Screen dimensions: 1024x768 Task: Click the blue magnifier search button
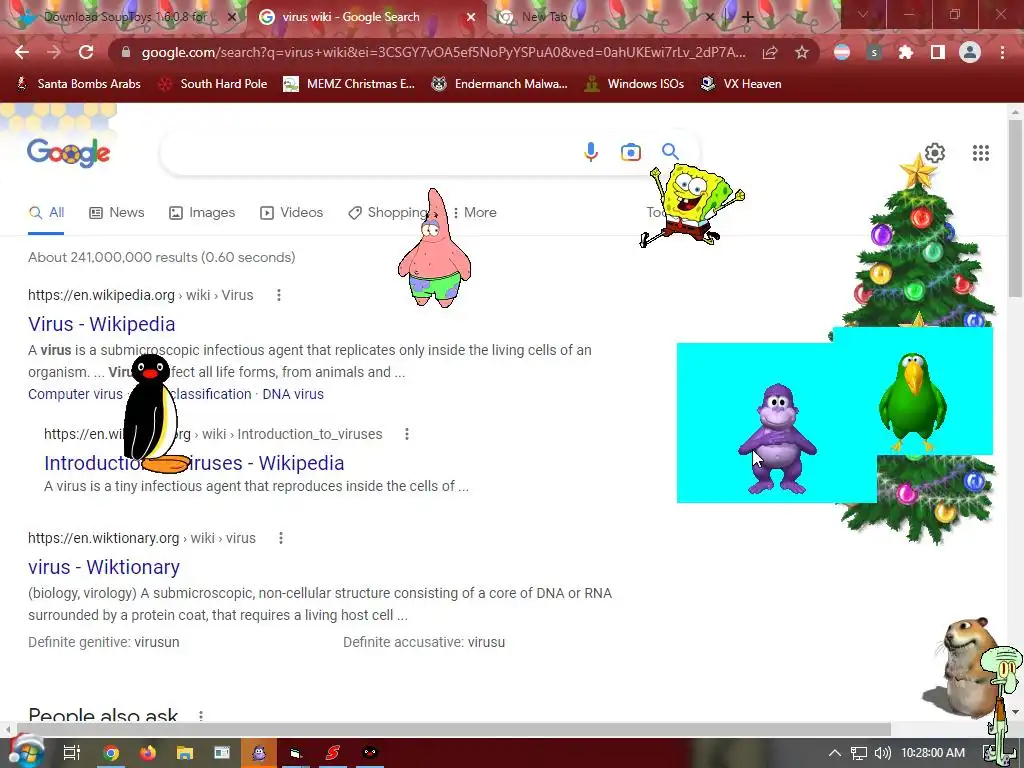pos(670,152)
